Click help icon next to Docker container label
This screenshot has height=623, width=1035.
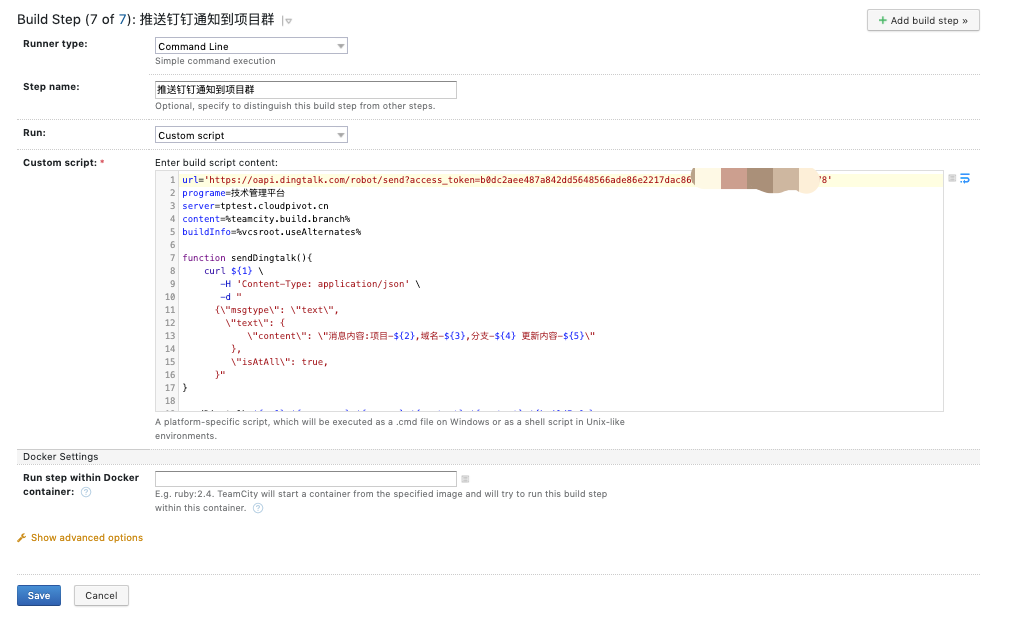tap(86, 492)
